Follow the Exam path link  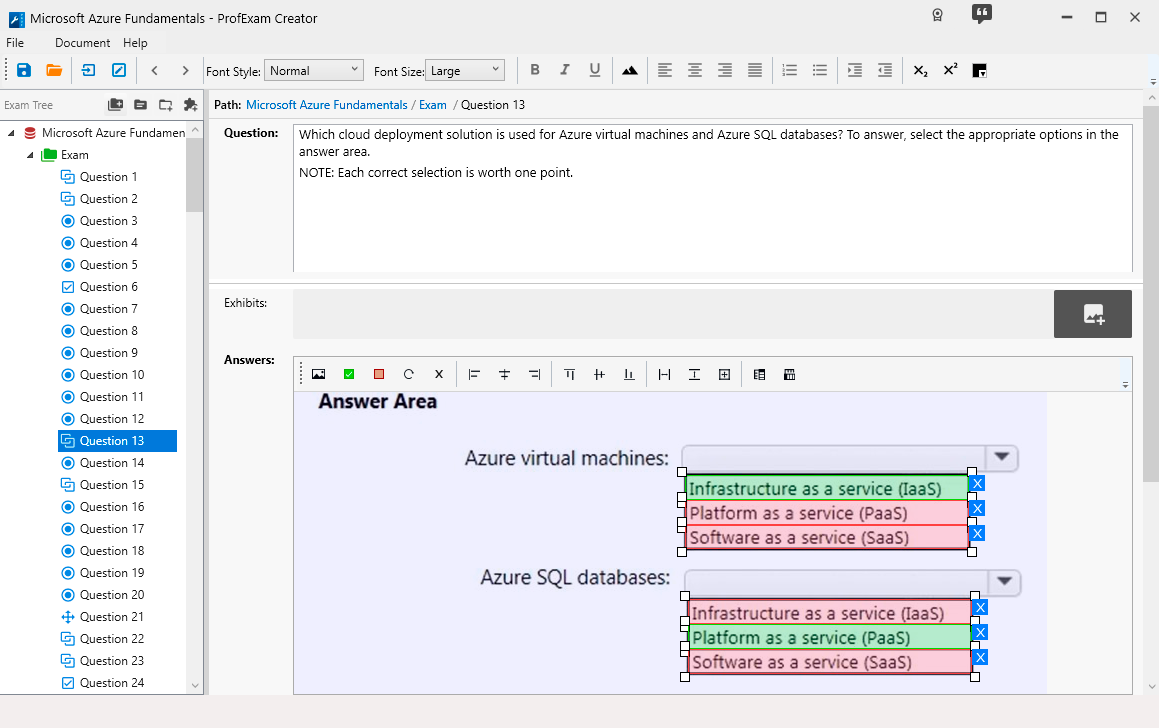point(432,105)
